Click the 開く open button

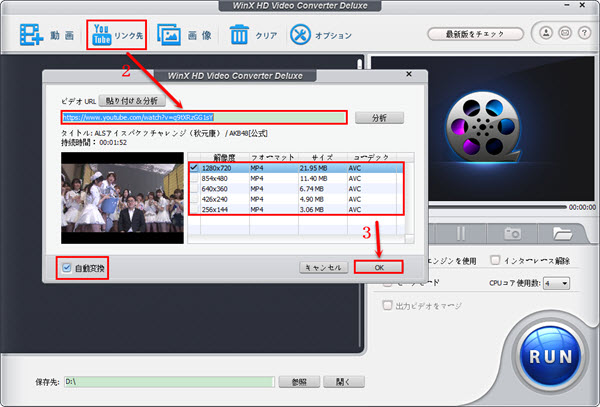tap(344, 381)
